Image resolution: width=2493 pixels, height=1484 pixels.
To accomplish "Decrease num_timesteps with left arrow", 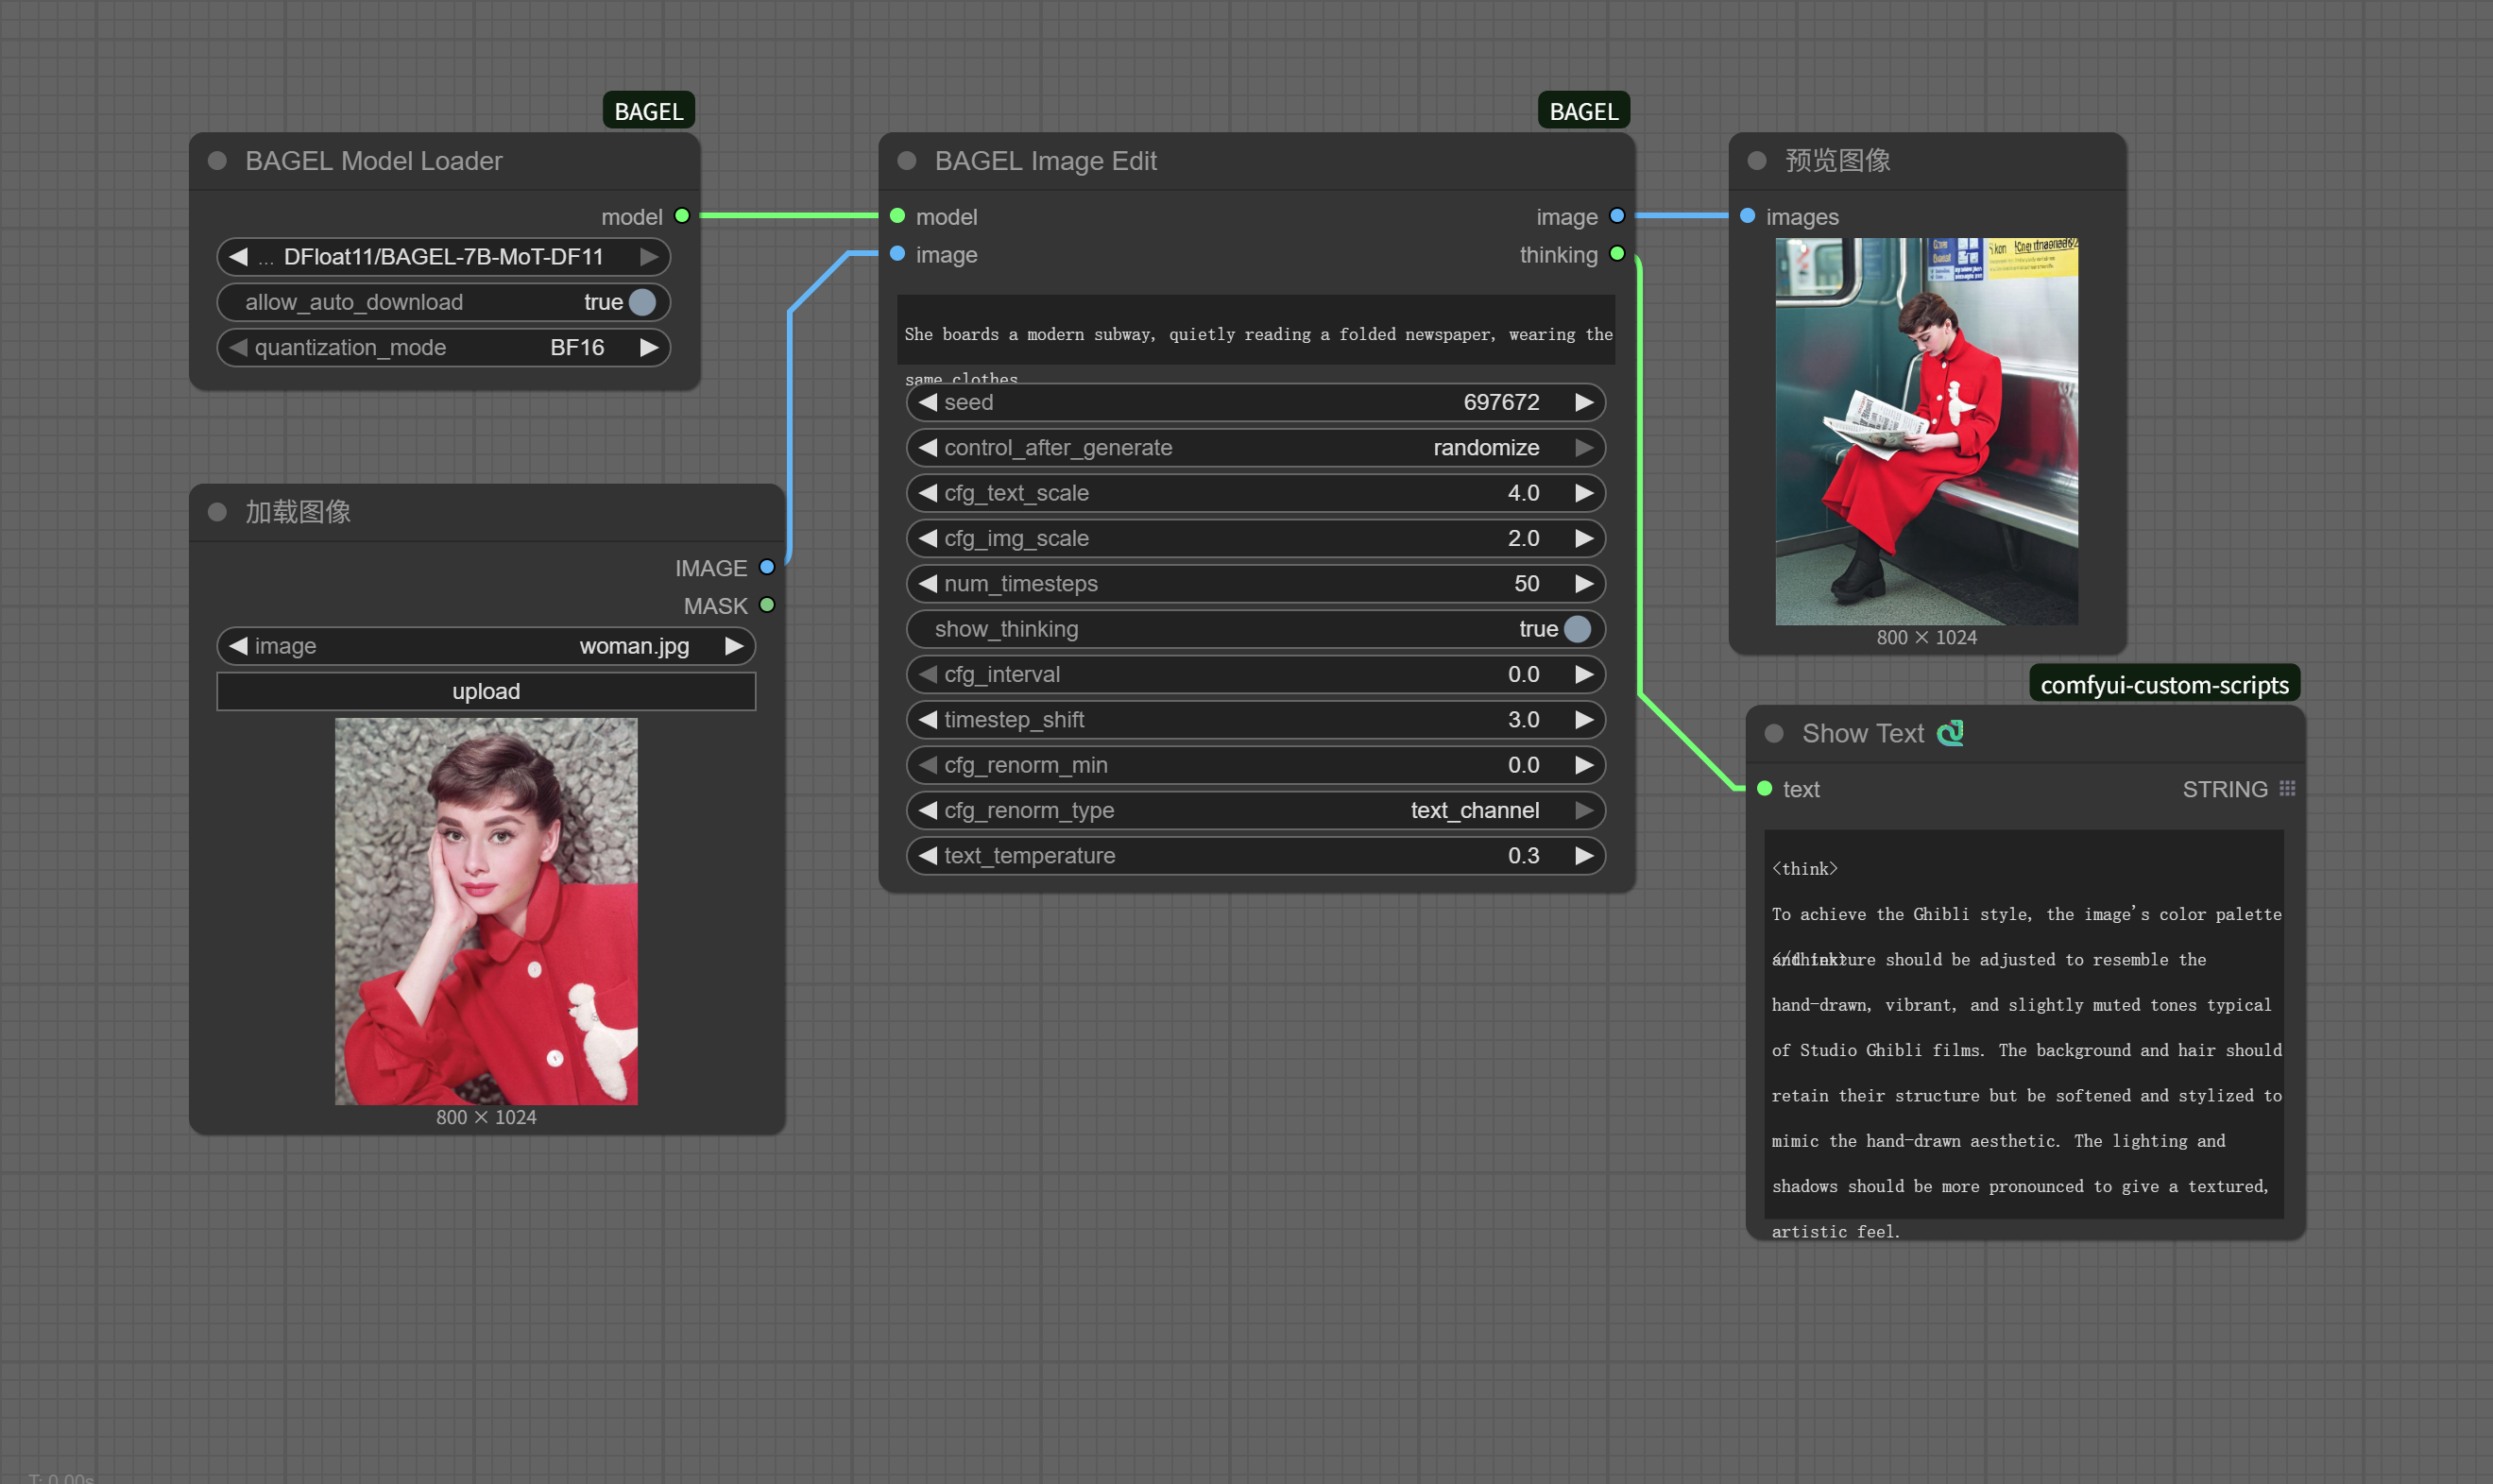I will pos(927,583).
